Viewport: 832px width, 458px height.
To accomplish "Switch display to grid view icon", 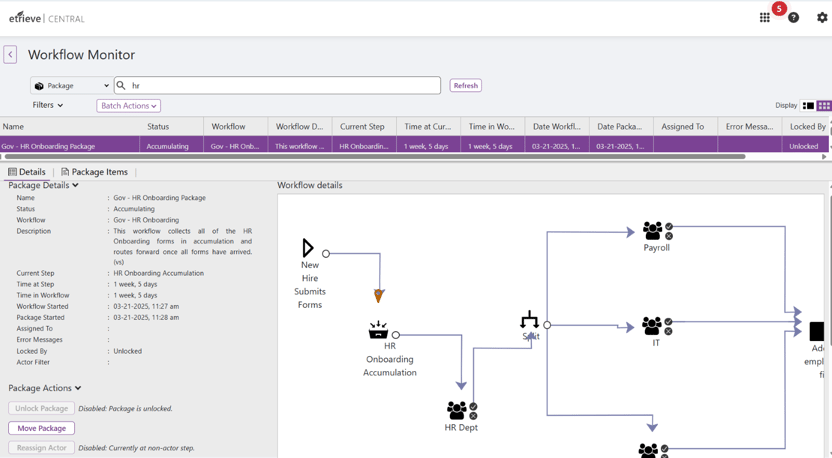I will pyautogui.click(x=824, y=106).
